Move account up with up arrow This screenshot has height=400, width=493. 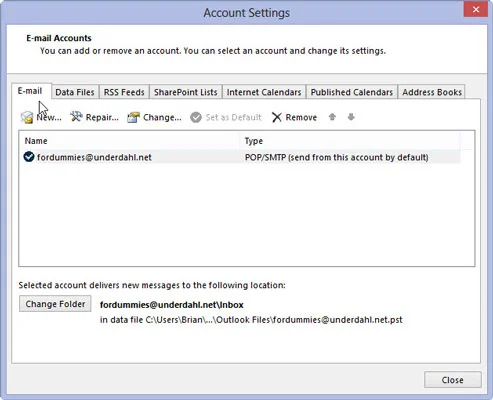click(x=332, y=117)
